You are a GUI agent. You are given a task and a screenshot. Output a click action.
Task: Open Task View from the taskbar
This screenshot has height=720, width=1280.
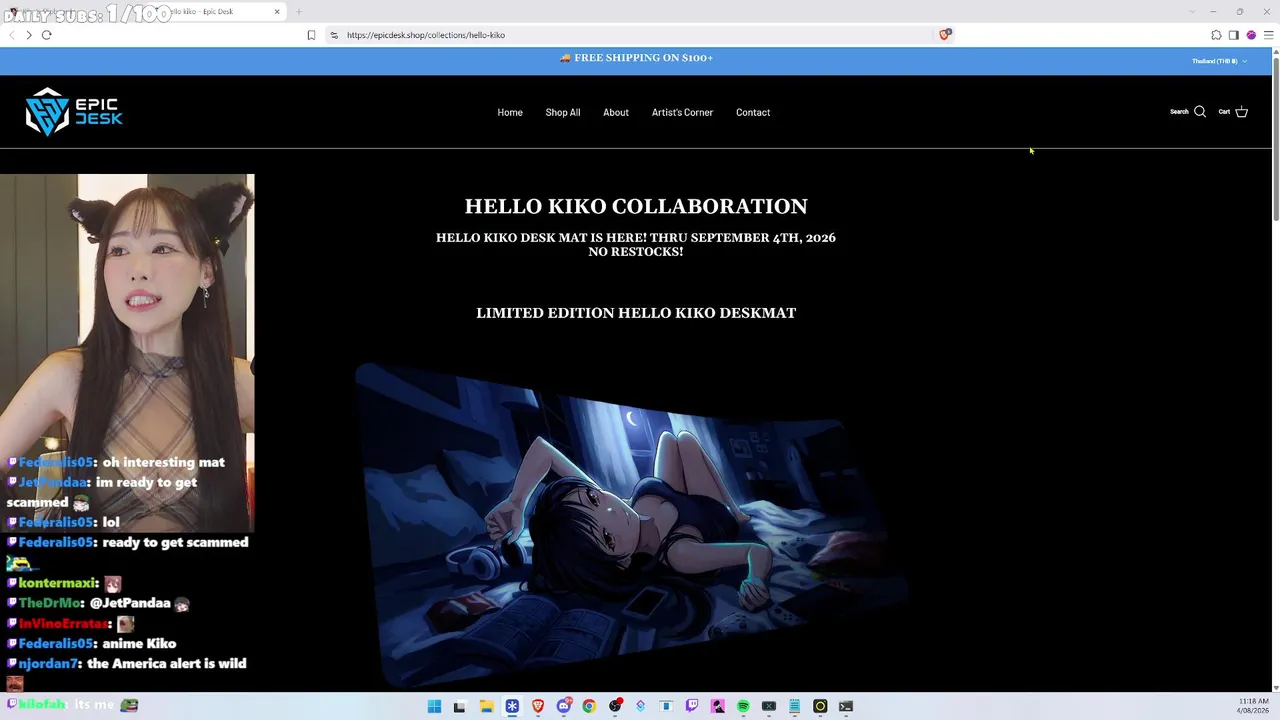[x=460, y=706]
